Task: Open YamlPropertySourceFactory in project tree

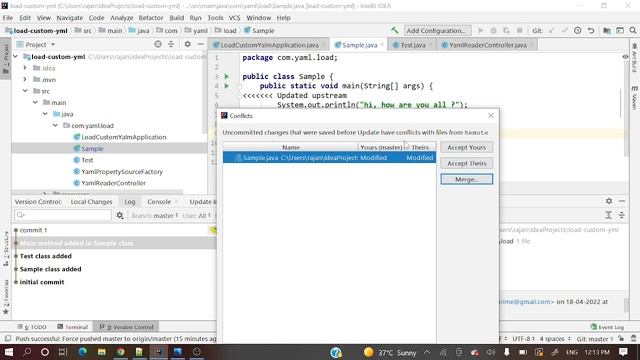Action: 122,171
